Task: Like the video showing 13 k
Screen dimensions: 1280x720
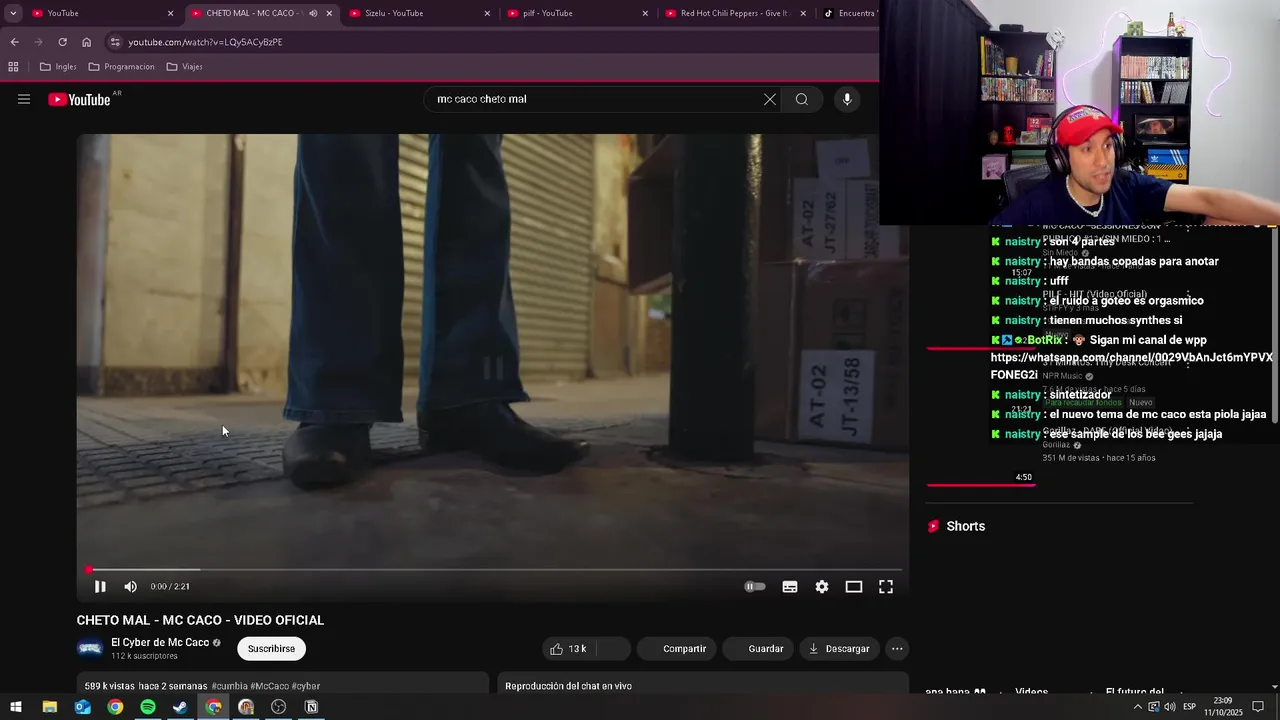Action: tap(569, 649)
